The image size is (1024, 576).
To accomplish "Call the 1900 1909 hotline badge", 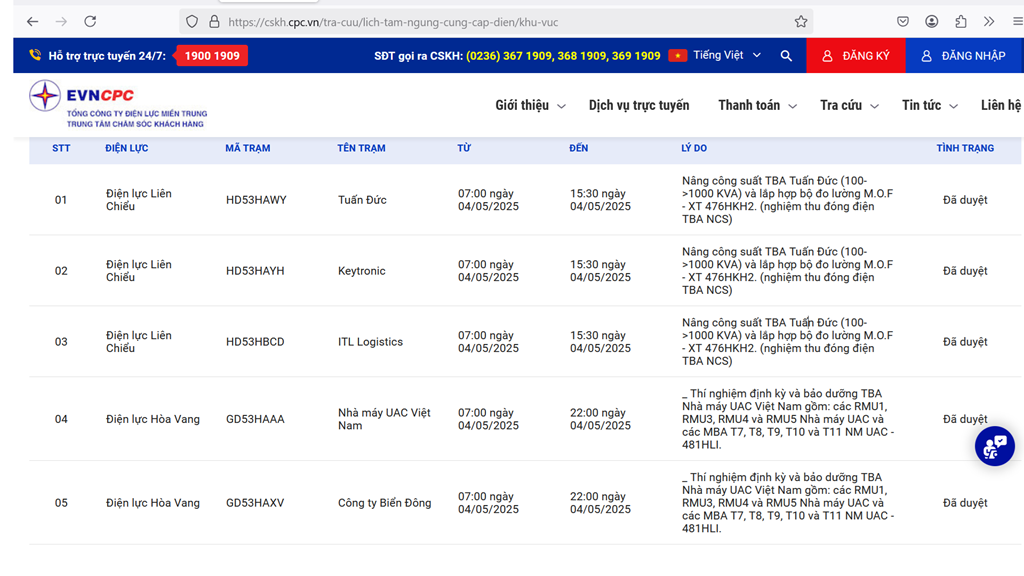I will pyautogui.click(x=212, y=56).
